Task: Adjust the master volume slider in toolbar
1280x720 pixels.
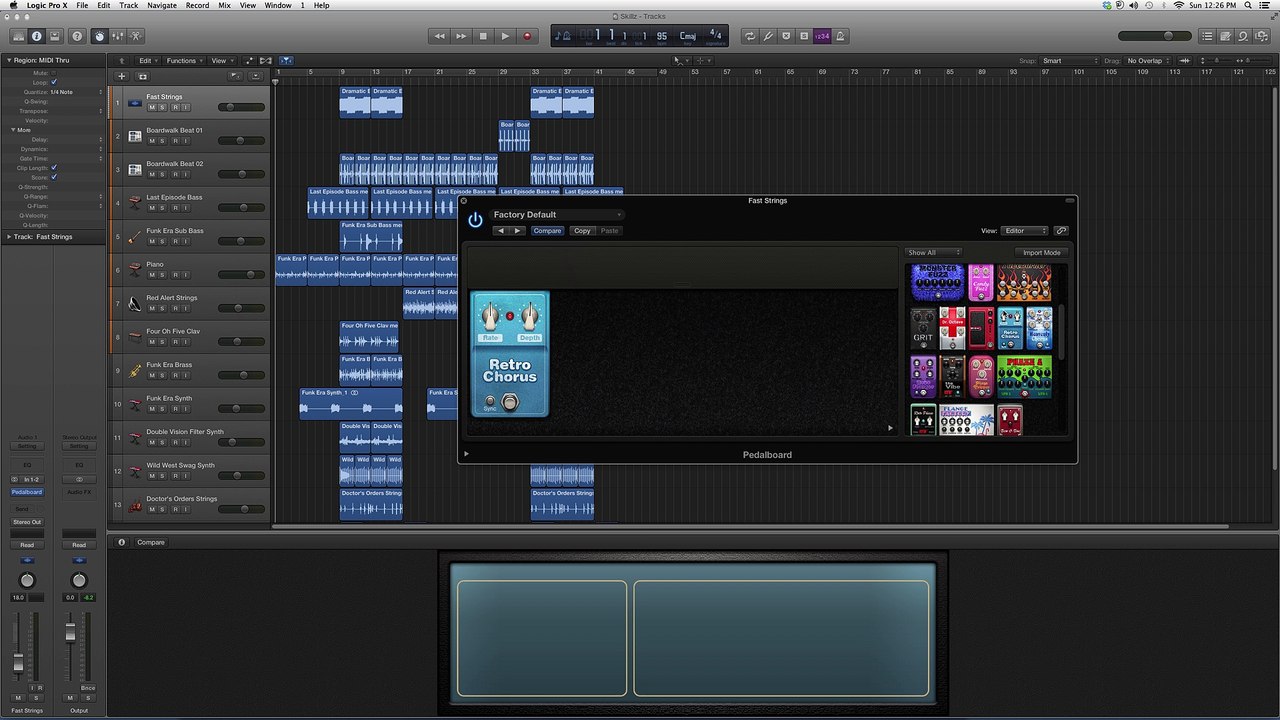Action: [x=1153, y=36]
